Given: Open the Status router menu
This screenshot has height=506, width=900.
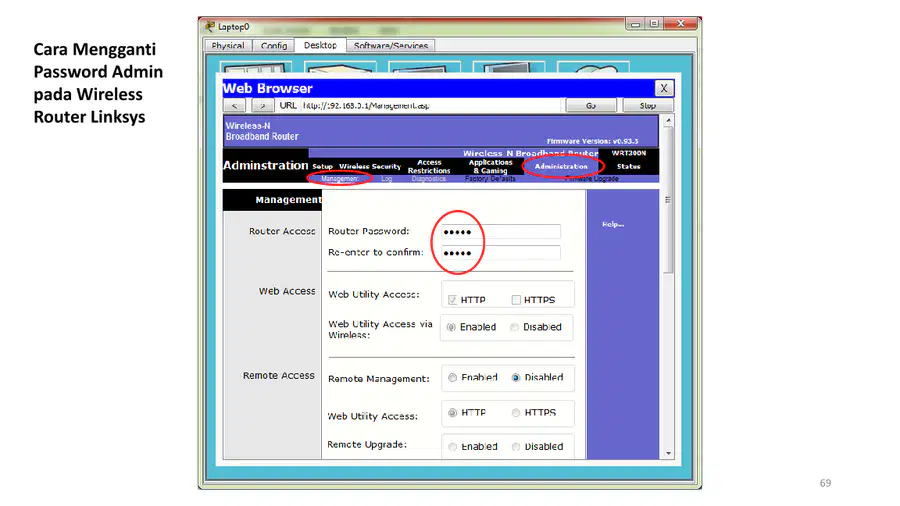Looking at the screenshot, I should pos(629,166).
